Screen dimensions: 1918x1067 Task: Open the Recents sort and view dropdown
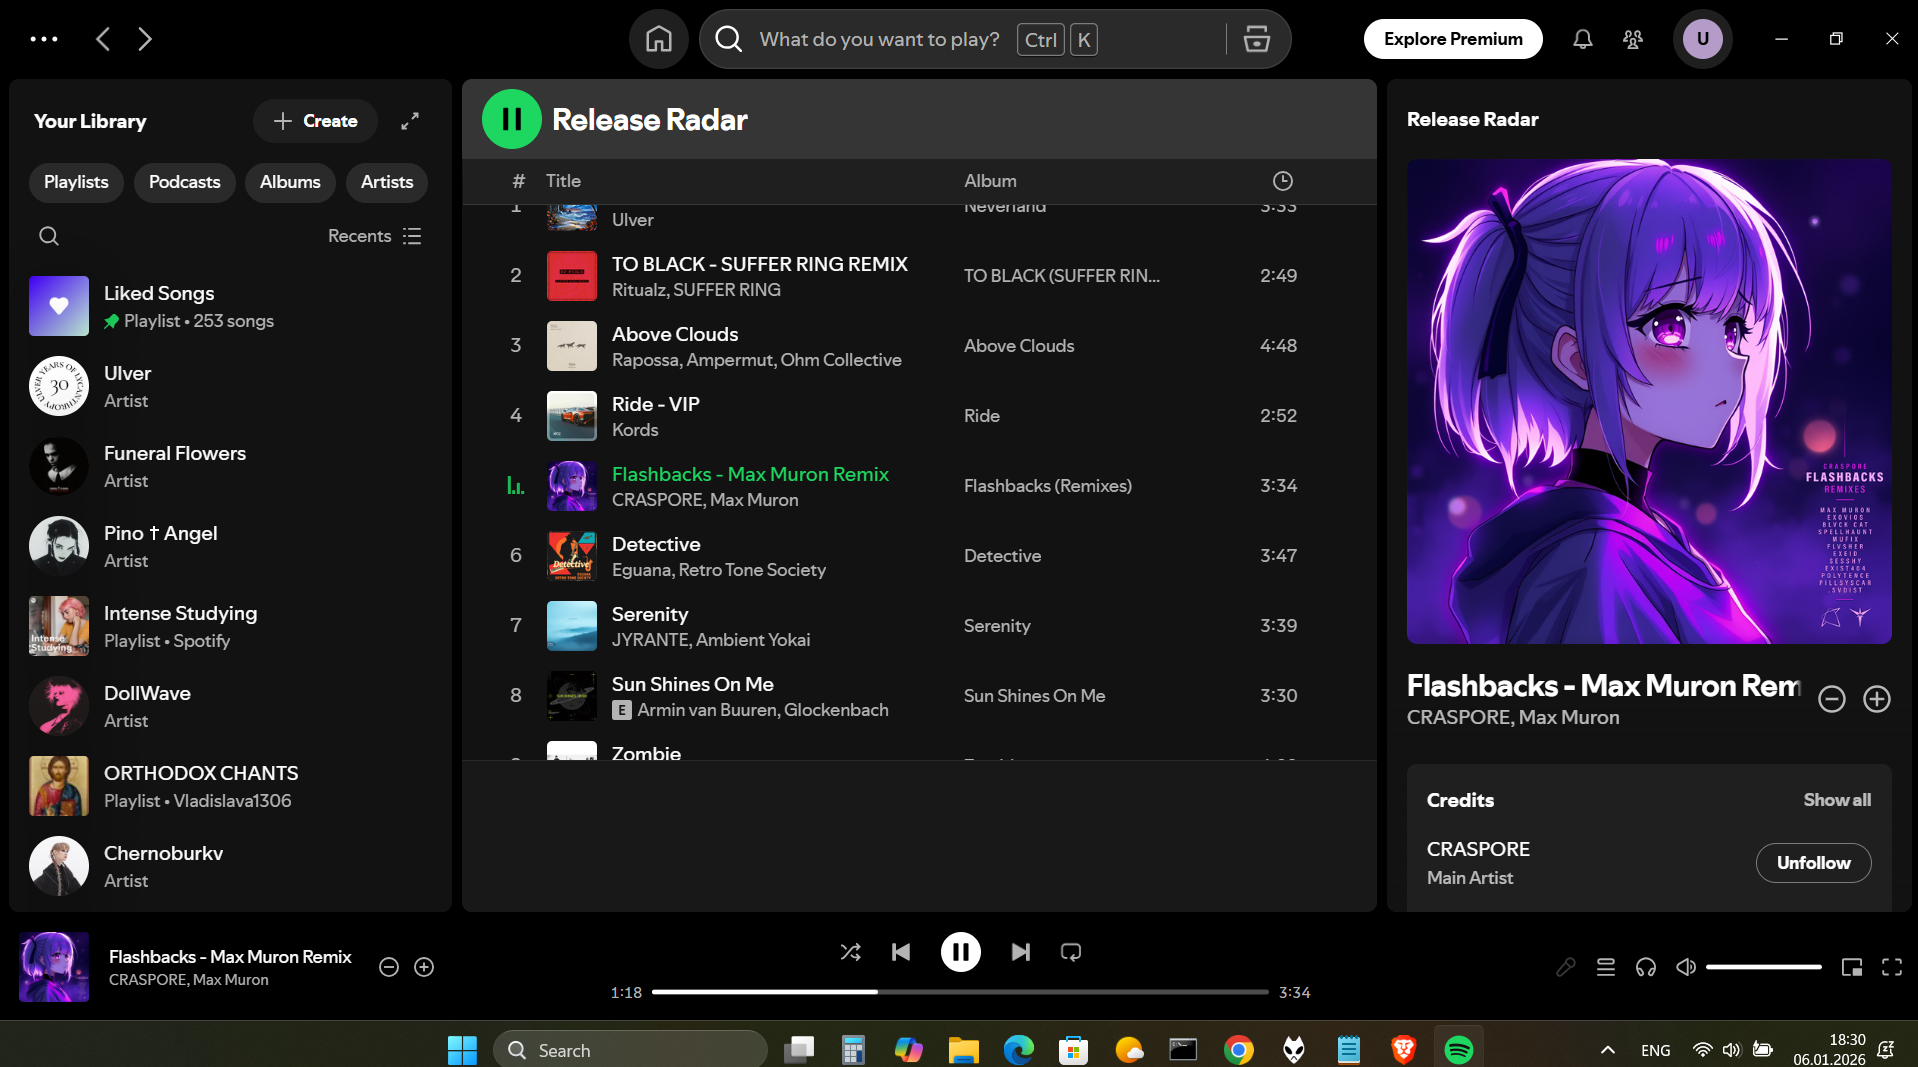[x=375, y=236]
